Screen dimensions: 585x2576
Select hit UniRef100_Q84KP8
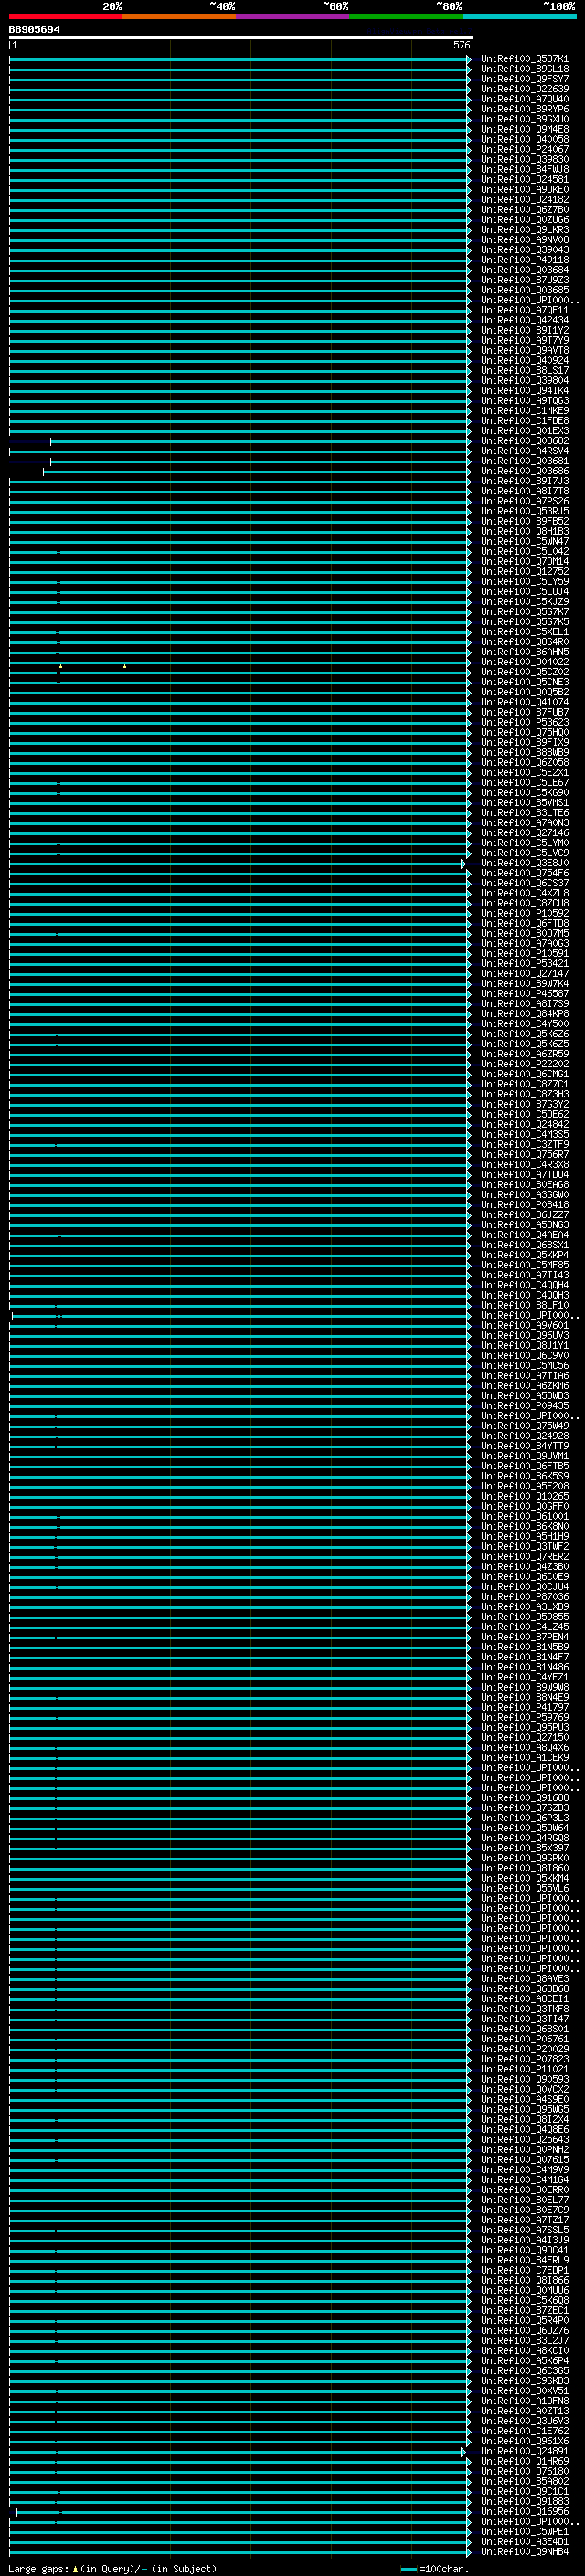coord(525,1014)
